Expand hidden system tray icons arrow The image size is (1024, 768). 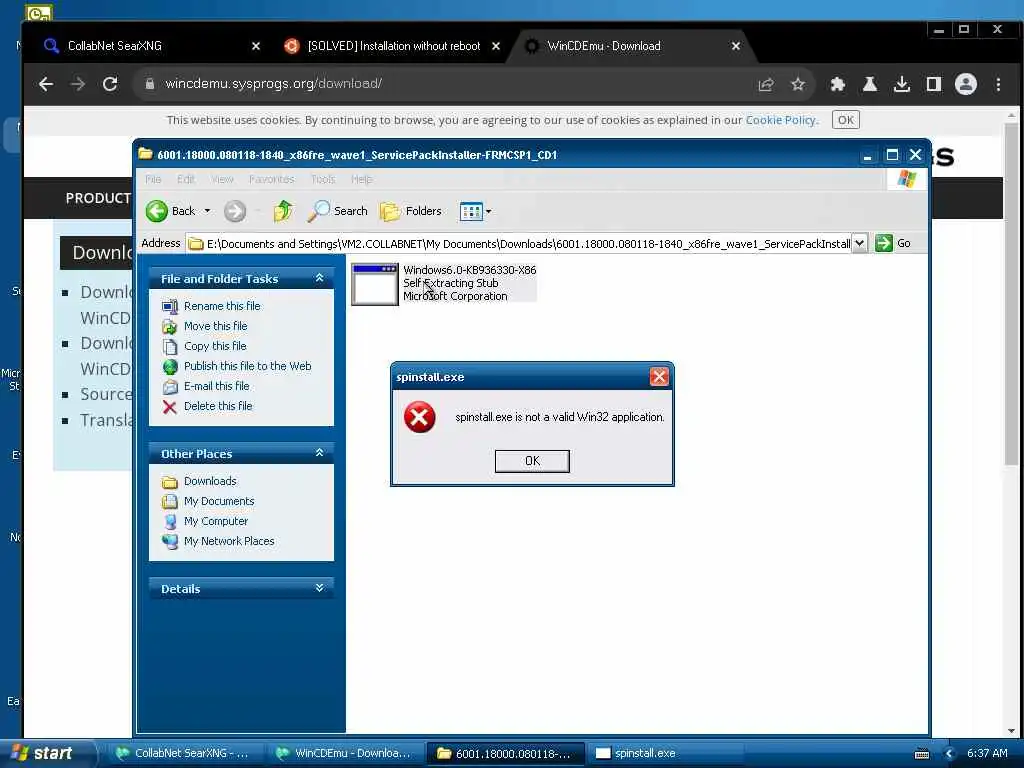coord(950,754)
